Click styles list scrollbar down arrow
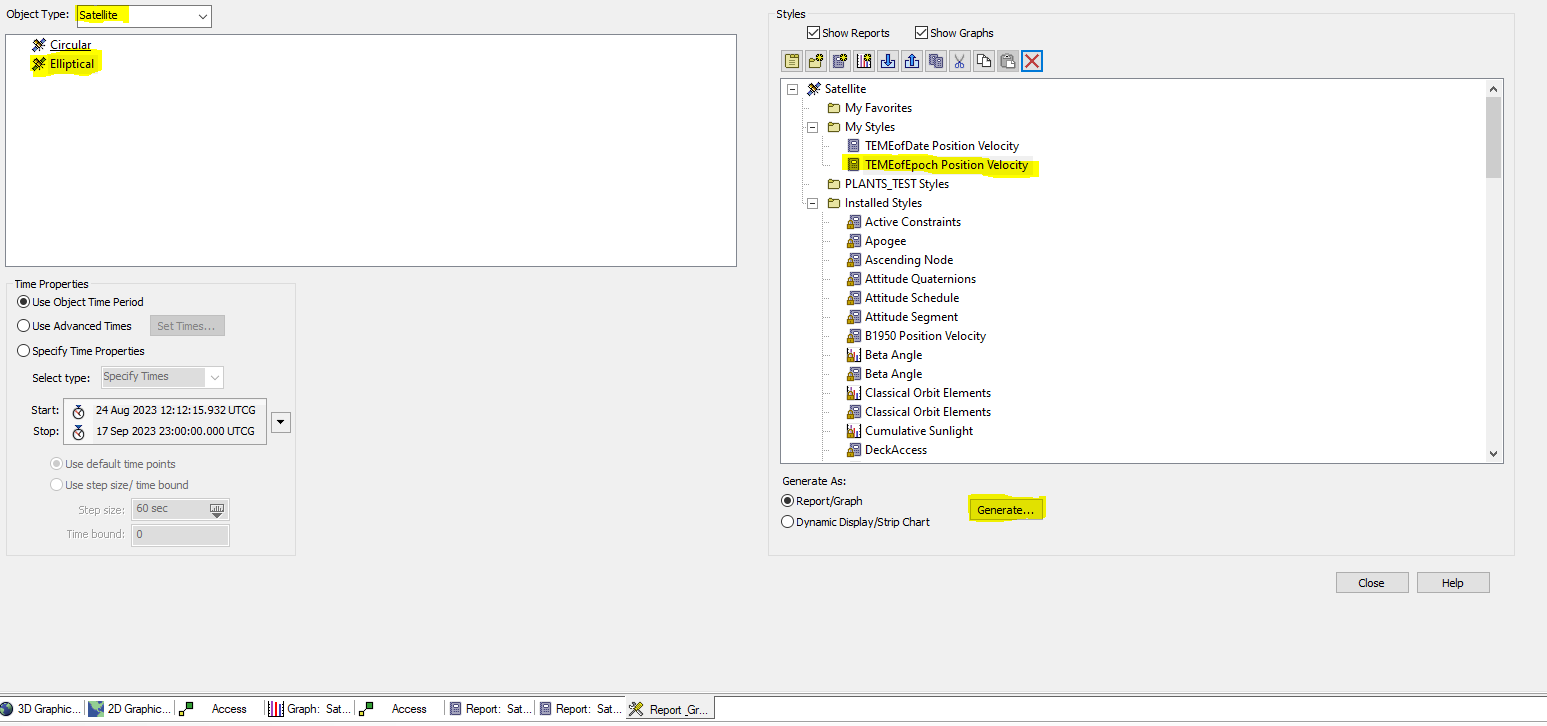Screen dimensions: 1547x726 (1494, 454)
